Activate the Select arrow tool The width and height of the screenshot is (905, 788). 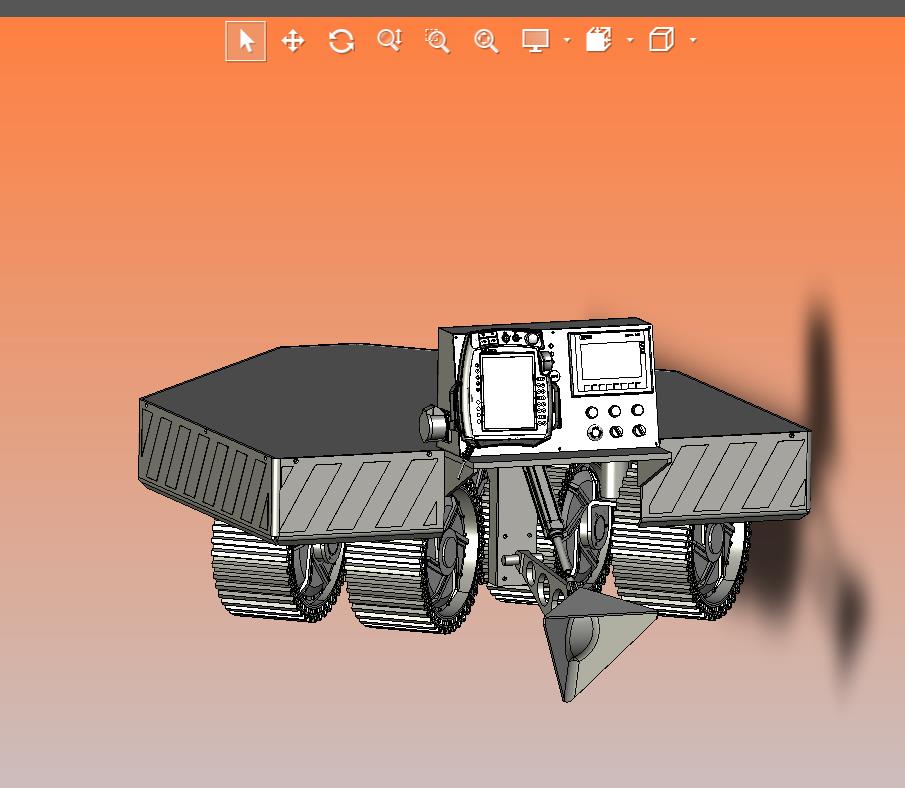tap(246, 42)
